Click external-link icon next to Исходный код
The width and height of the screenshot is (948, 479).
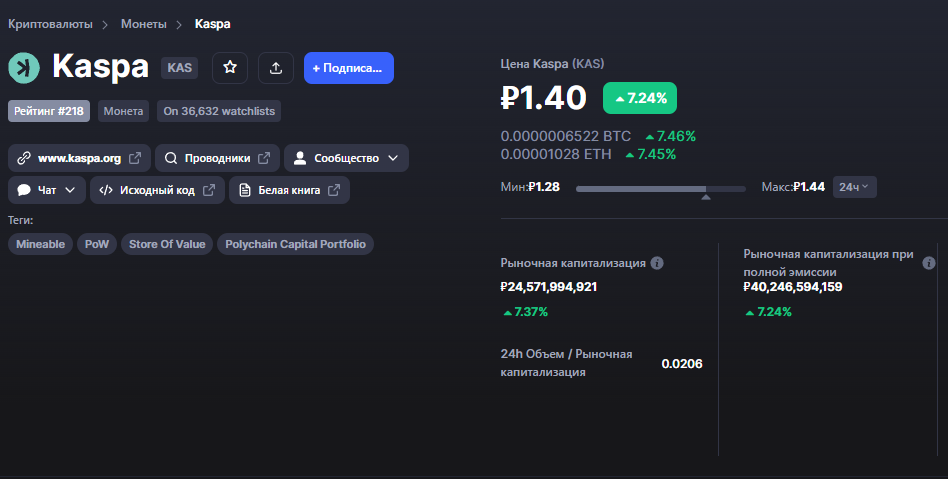click(209, 190)
